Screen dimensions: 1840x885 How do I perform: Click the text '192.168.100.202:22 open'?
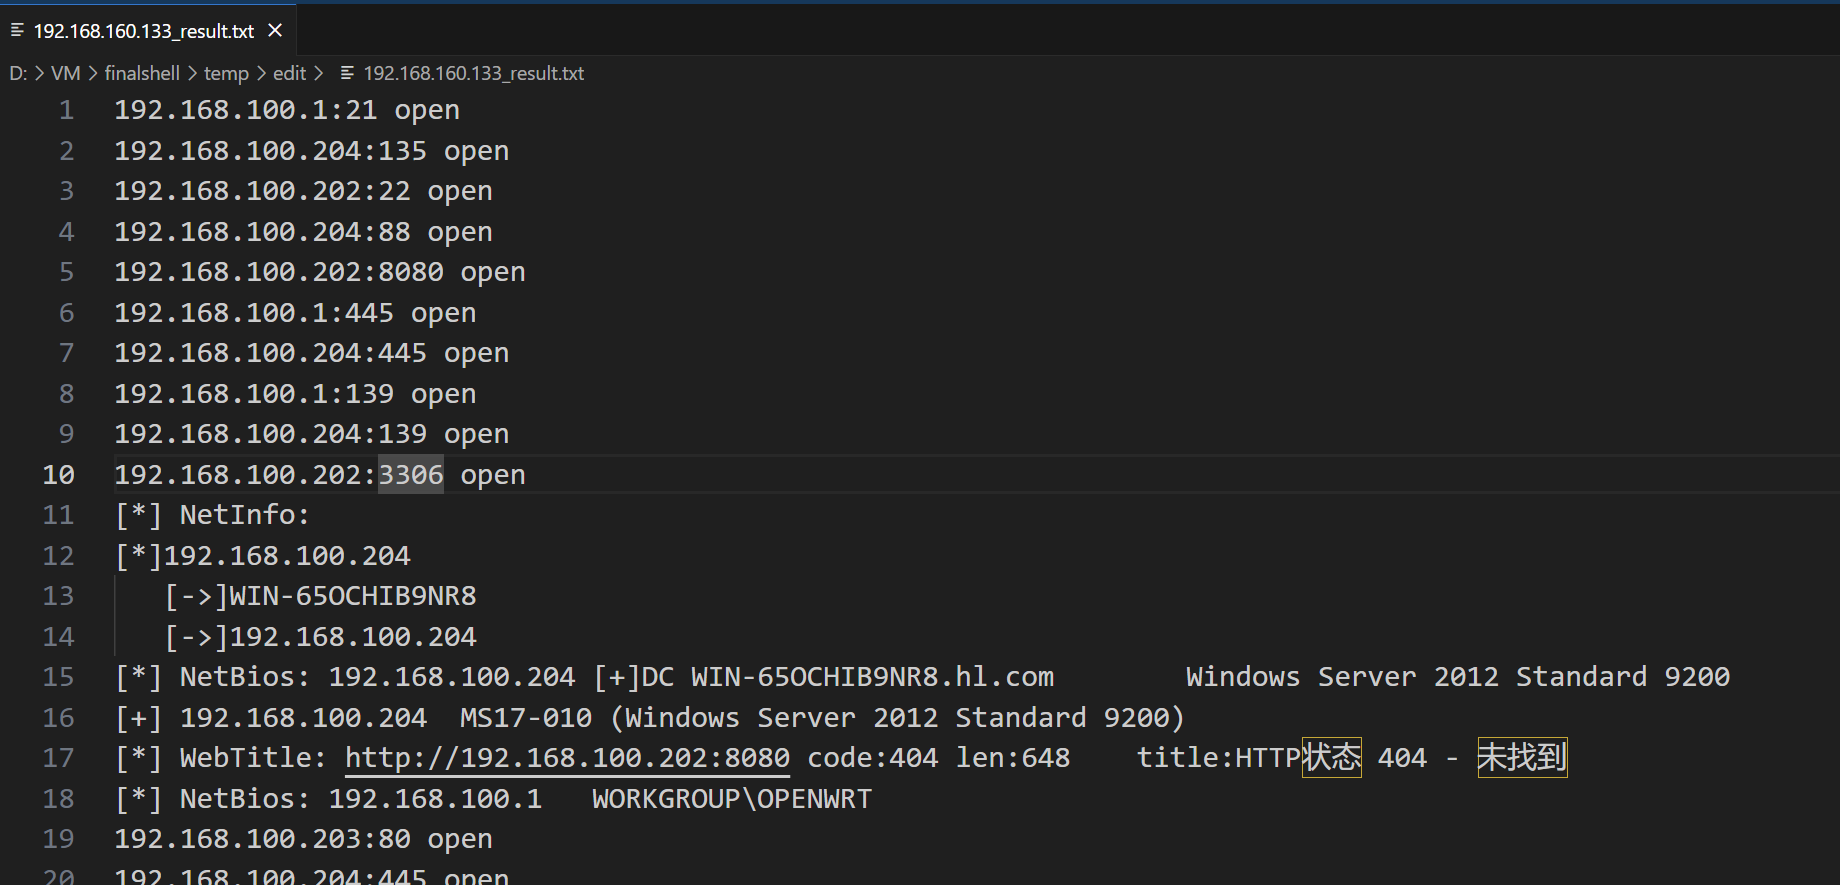click(303, 191)
